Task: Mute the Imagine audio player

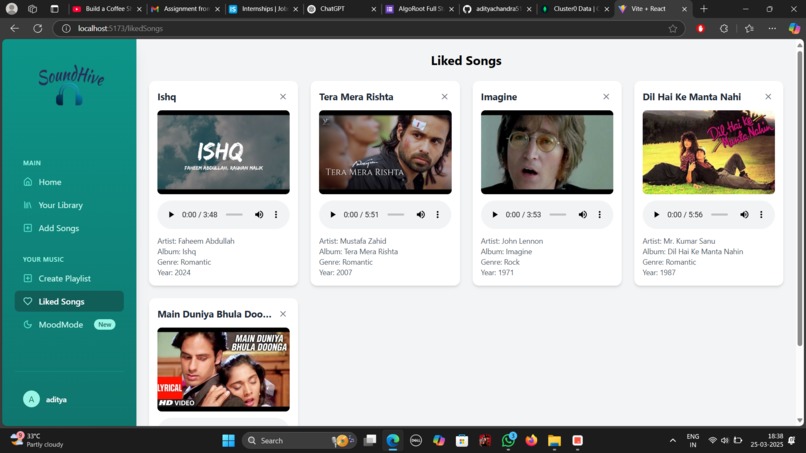Action: [582, 214]
